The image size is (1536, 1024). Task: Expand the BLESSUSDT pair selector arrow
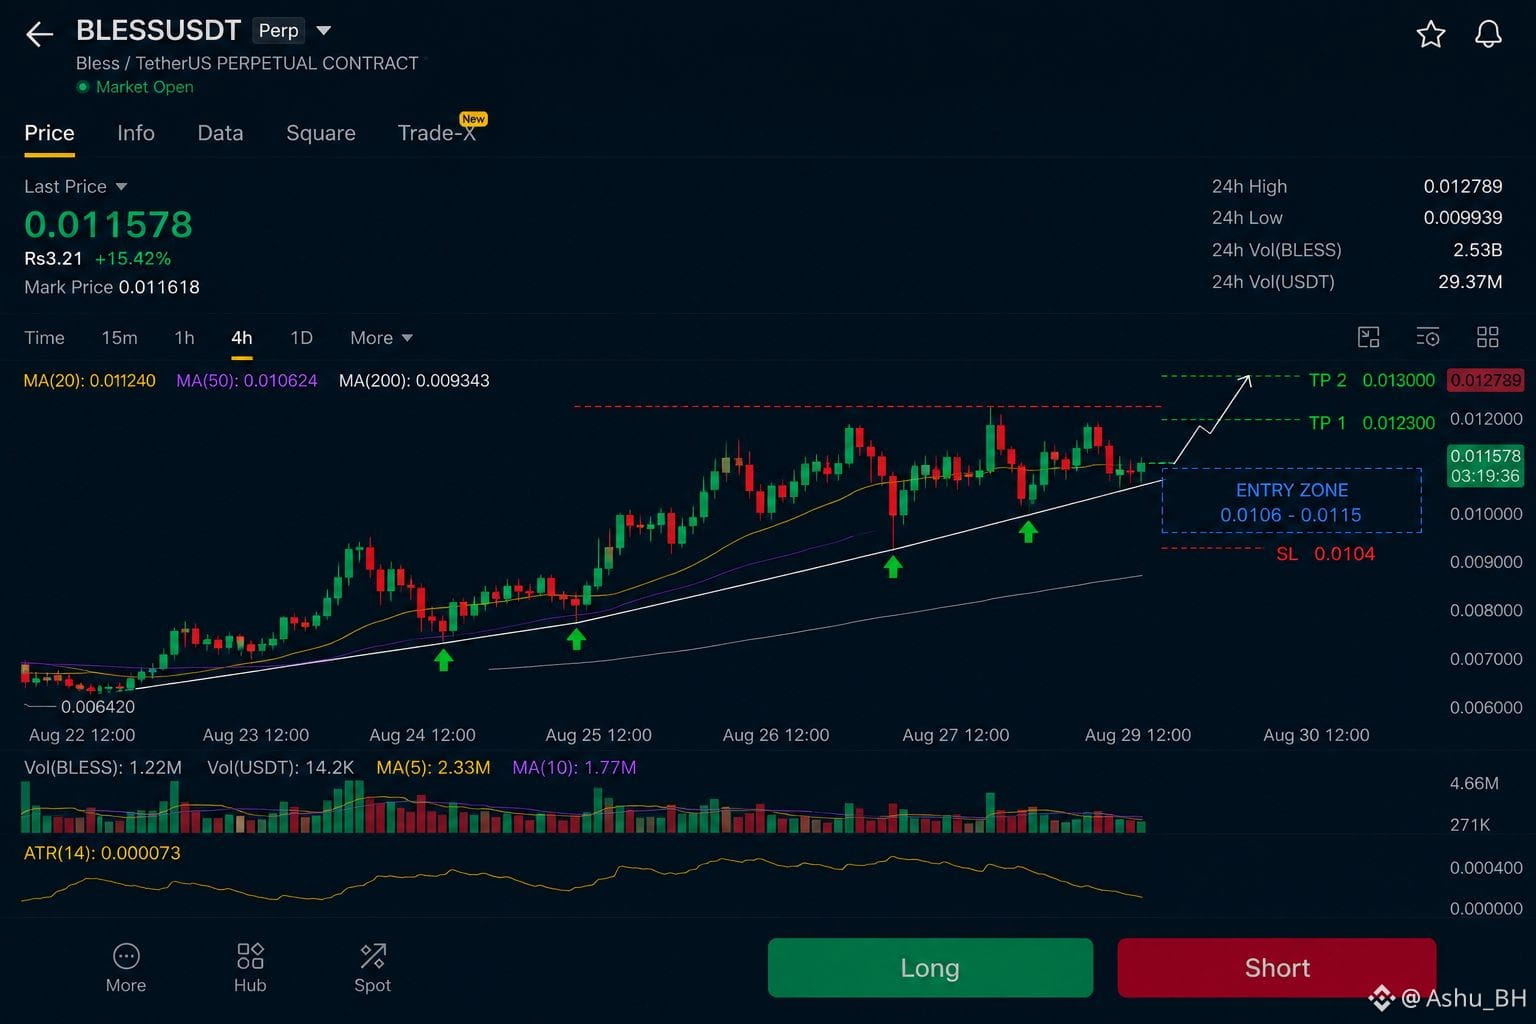(323, 31)
